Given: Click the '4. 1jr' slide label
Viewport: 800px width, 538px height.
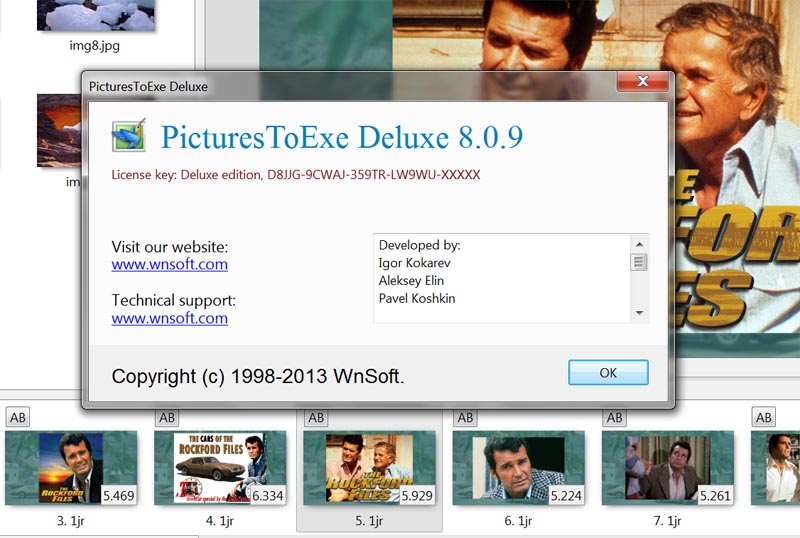Looking at the screenshot, I should point(220,521).
